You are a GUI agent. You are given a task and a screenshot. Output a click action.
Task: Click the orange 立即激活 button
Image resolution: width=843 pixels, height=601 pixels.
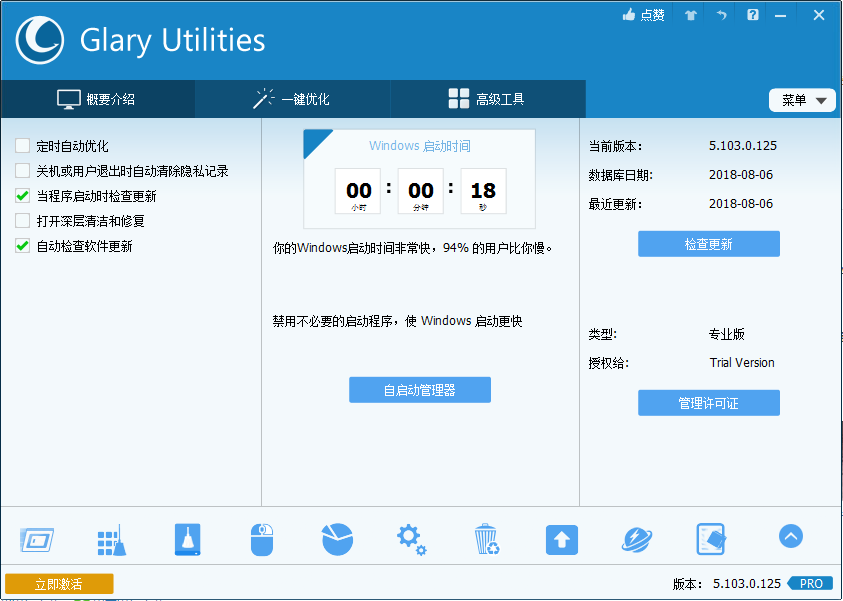[x=59, y=584]
